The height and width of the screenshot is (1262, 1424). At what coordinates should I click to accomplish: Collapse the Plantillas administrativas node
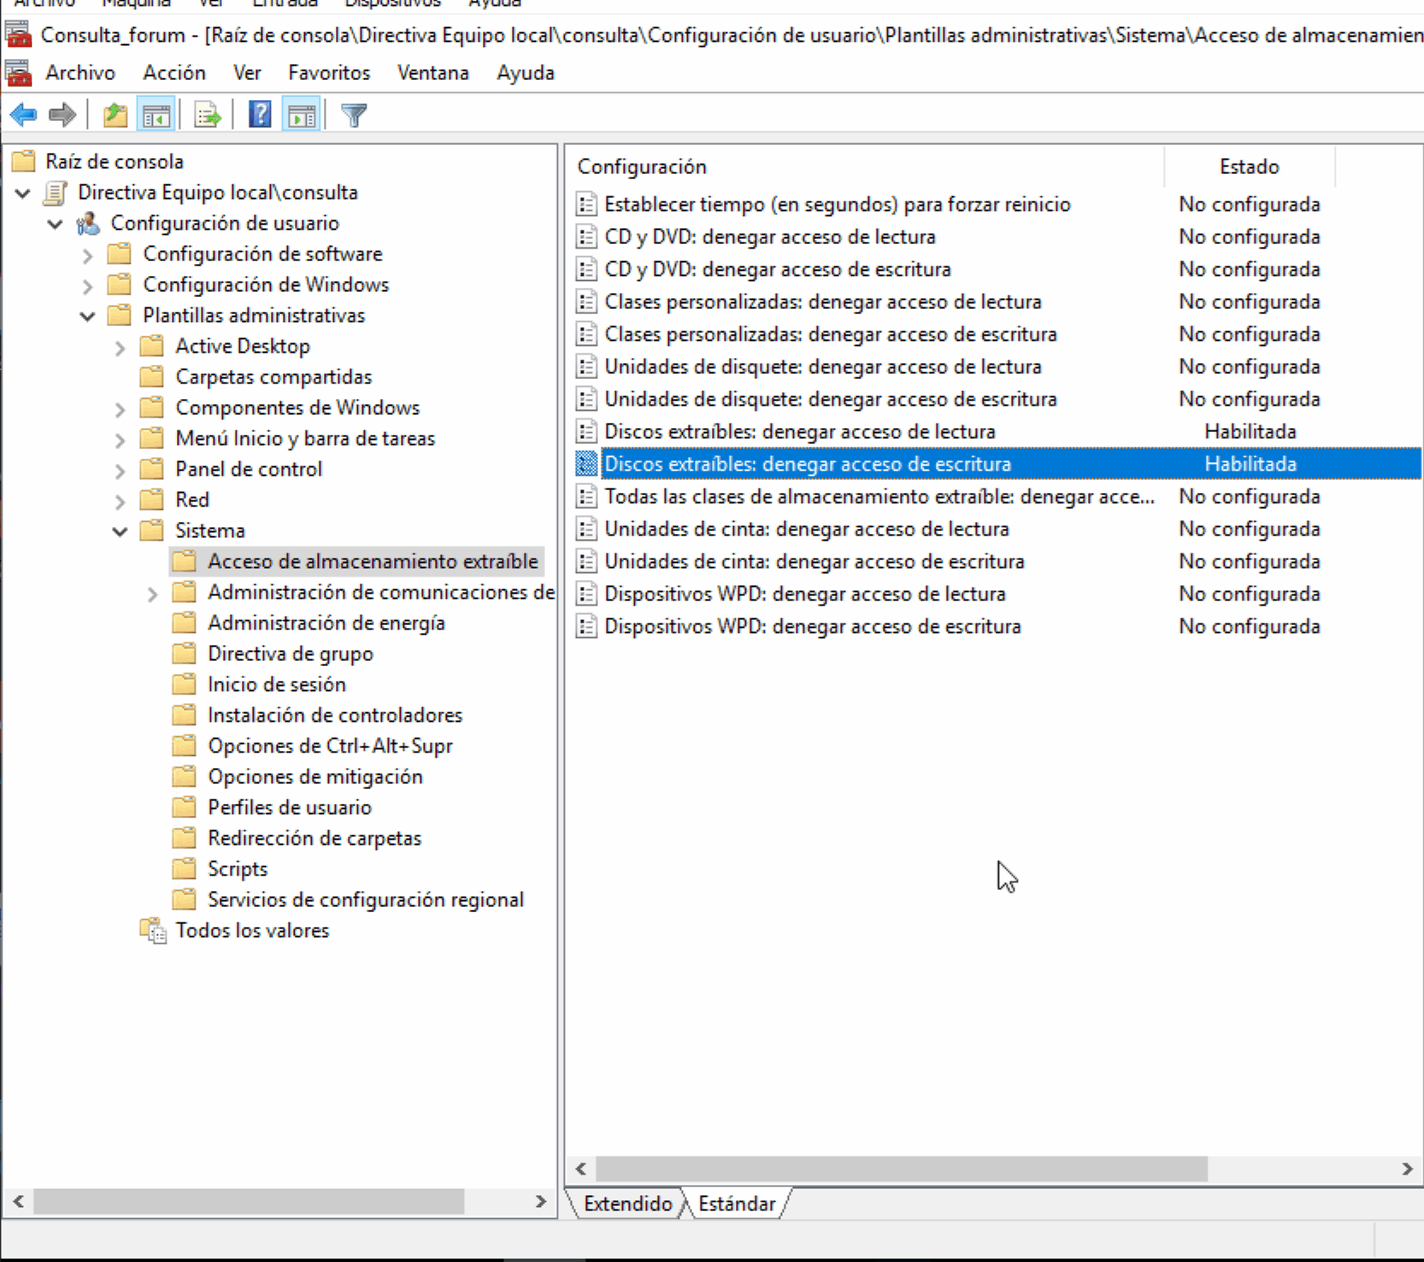pos(88,316)
